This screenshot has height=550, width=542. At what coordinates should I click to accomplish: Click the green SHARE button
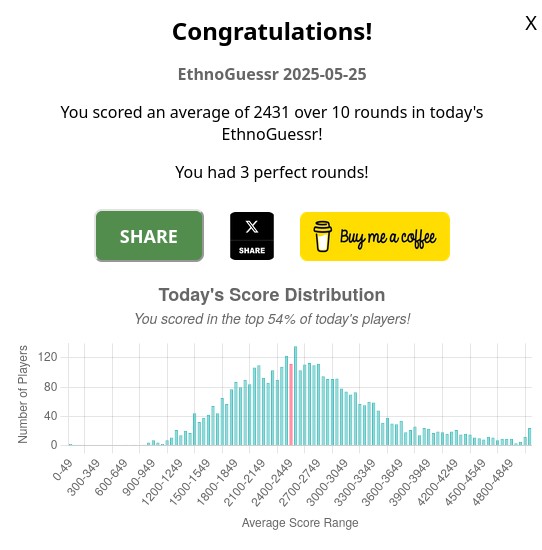pyautogui.click(x=149, y=236)
